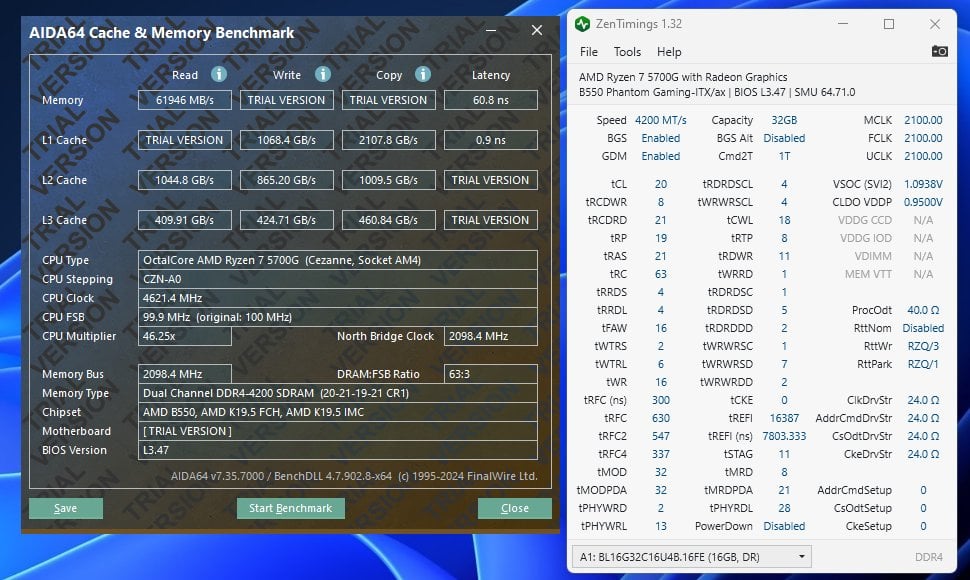Image resolution: width=970 pixels, height=580 pixels.
Task: Click tCL value 20
Action: (661, 184)
